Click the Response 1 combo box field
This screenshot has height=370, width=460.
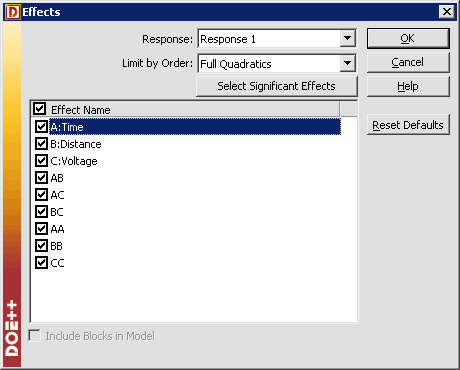click(x=277, y=39)
